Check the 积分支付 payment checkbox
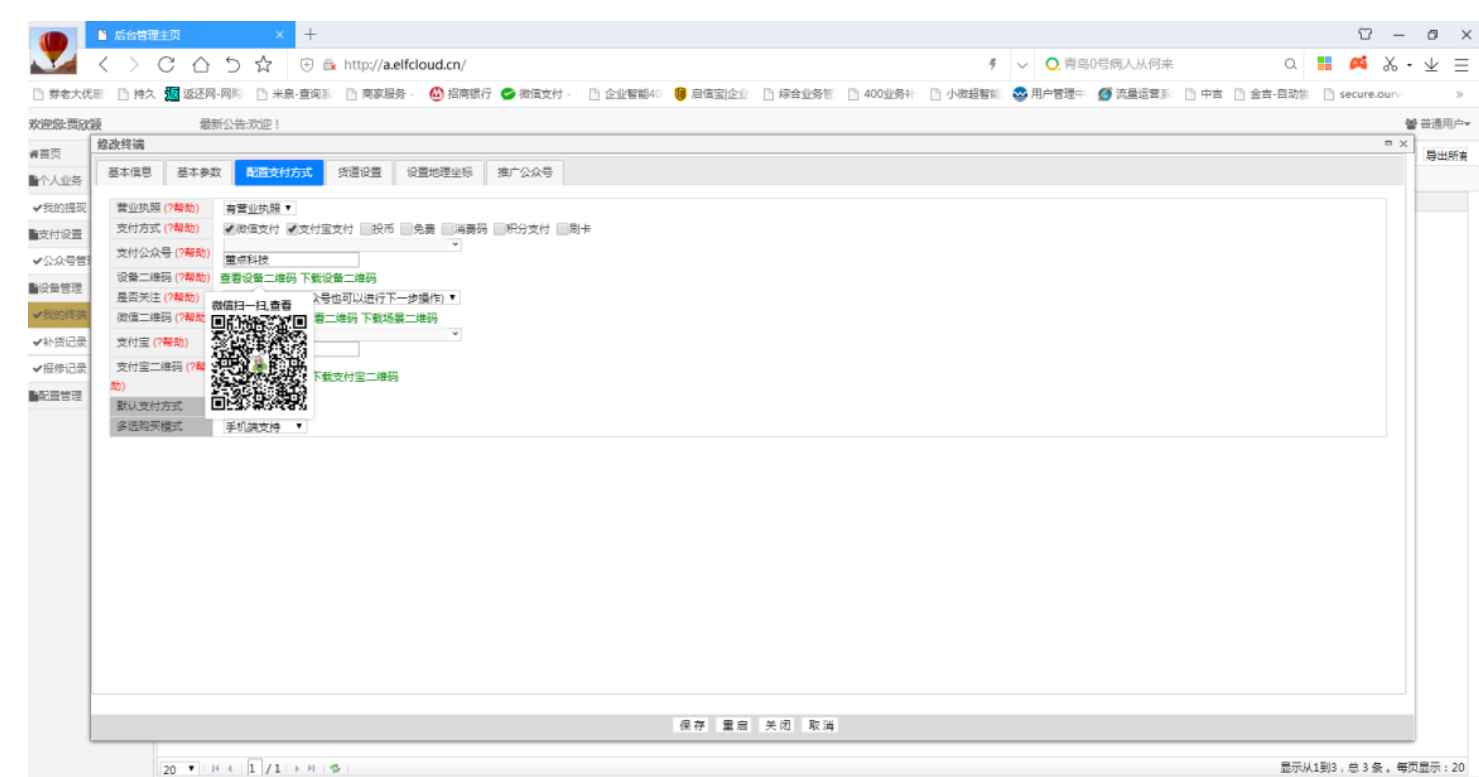1479x777 pixels. [x=499, y=229]
